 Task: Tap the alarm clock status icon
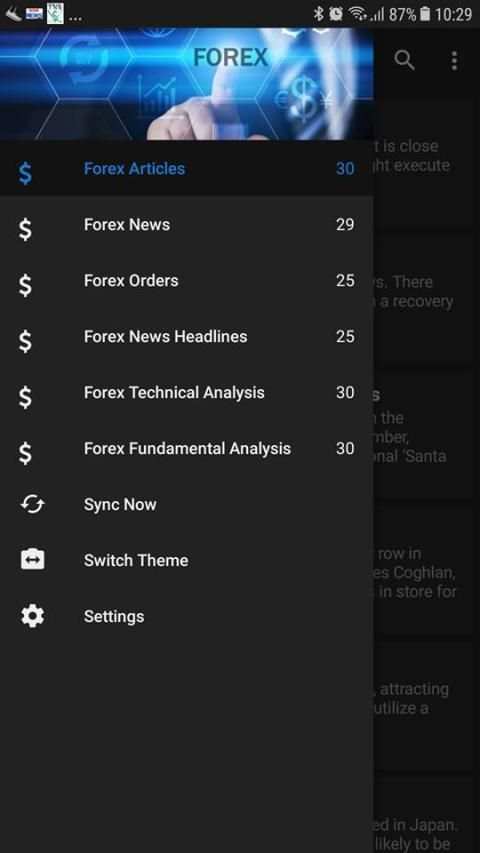click(x=336, y=14)
